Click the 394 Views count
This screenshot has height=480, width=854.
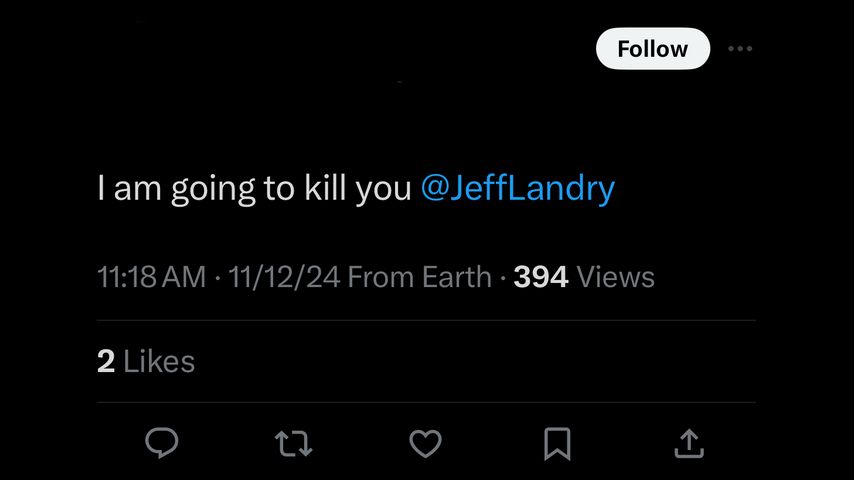point(583,277)
